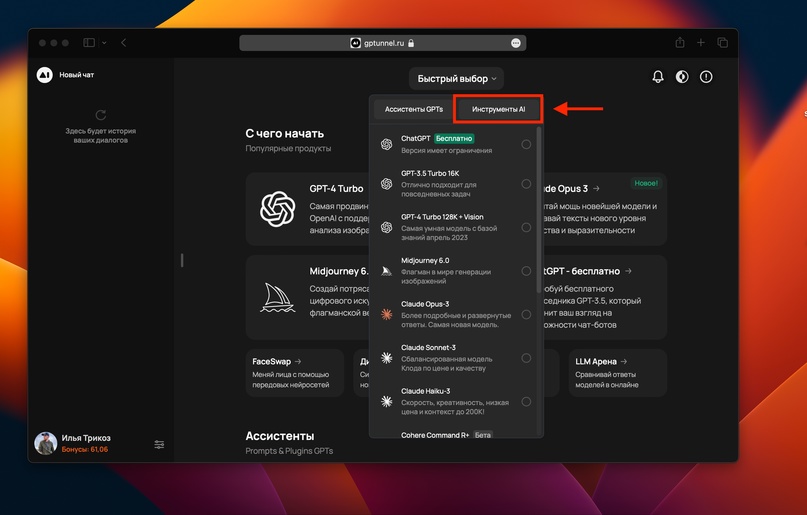The image size is (807, 515).
Task: Open the LLM Арена card
Action: (618, 373)
